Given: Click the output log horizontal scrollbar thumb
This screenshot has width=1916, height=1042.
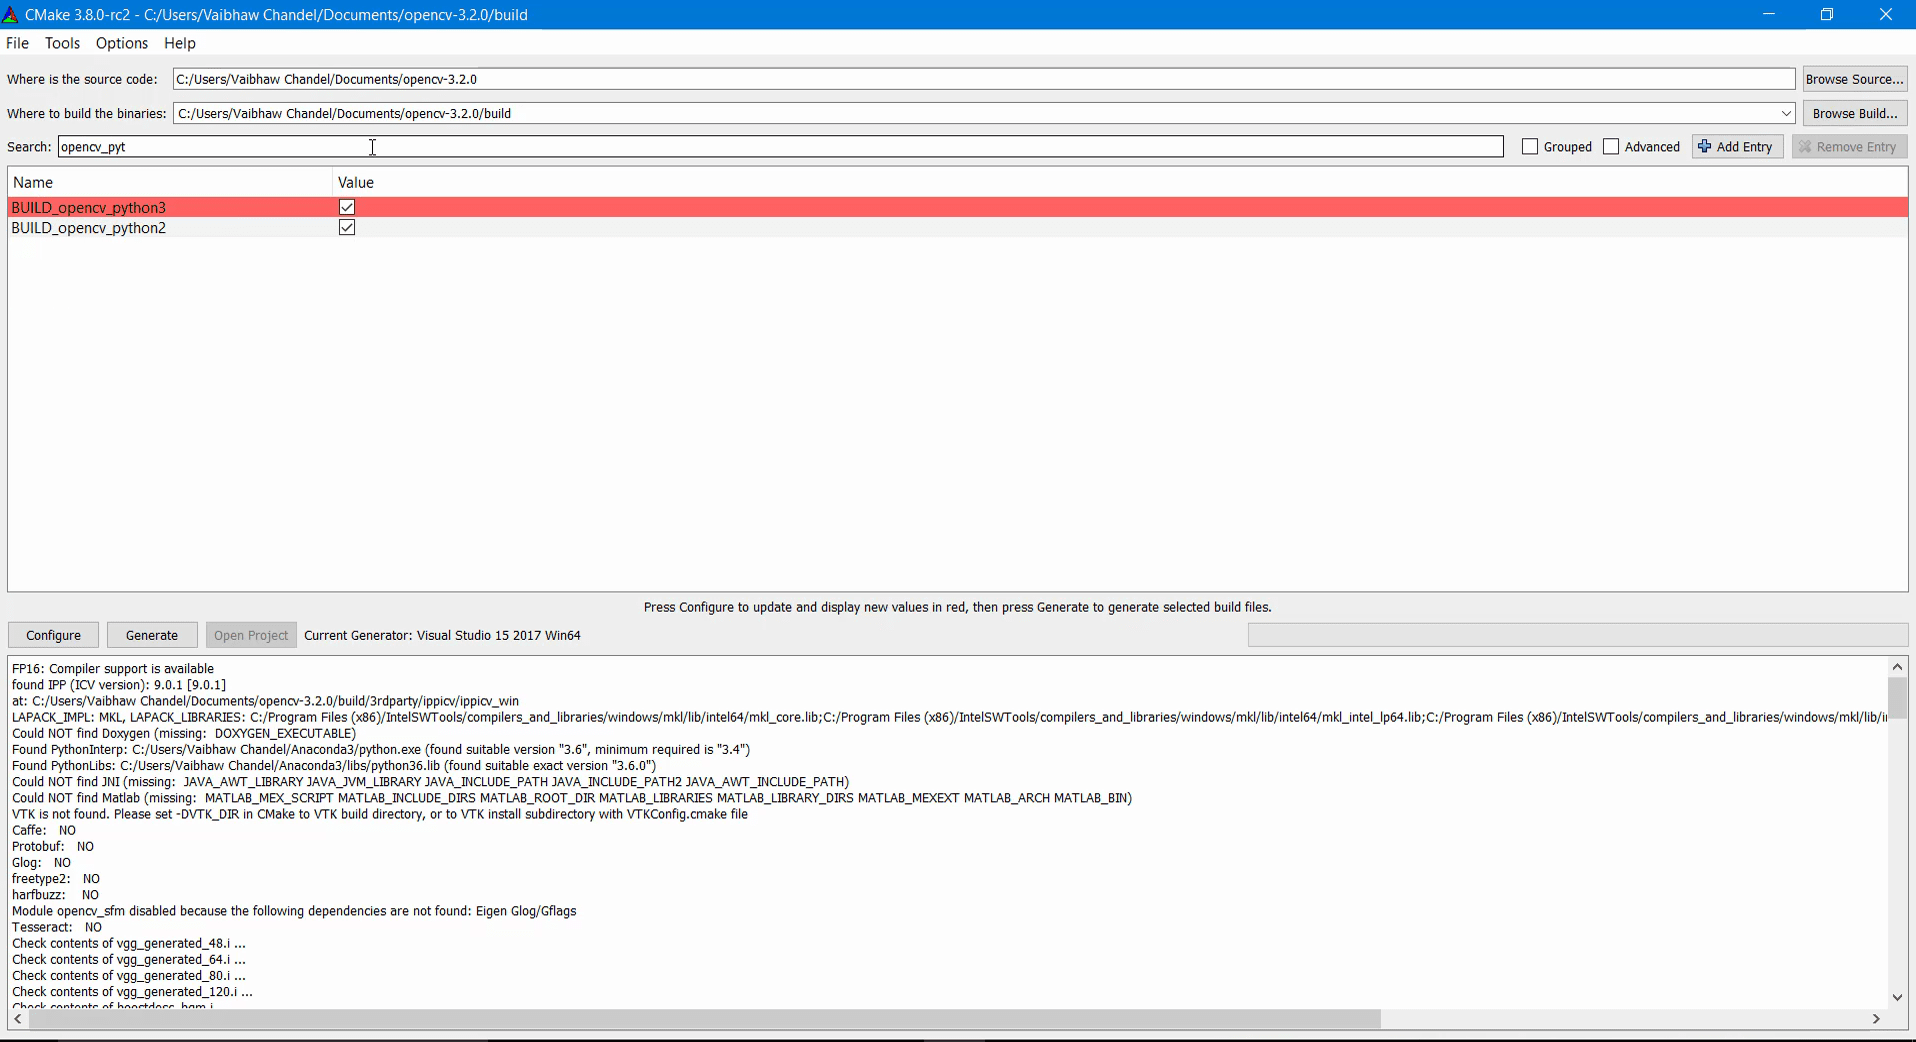Looking at the screenshot, I should coord(705,1019).
